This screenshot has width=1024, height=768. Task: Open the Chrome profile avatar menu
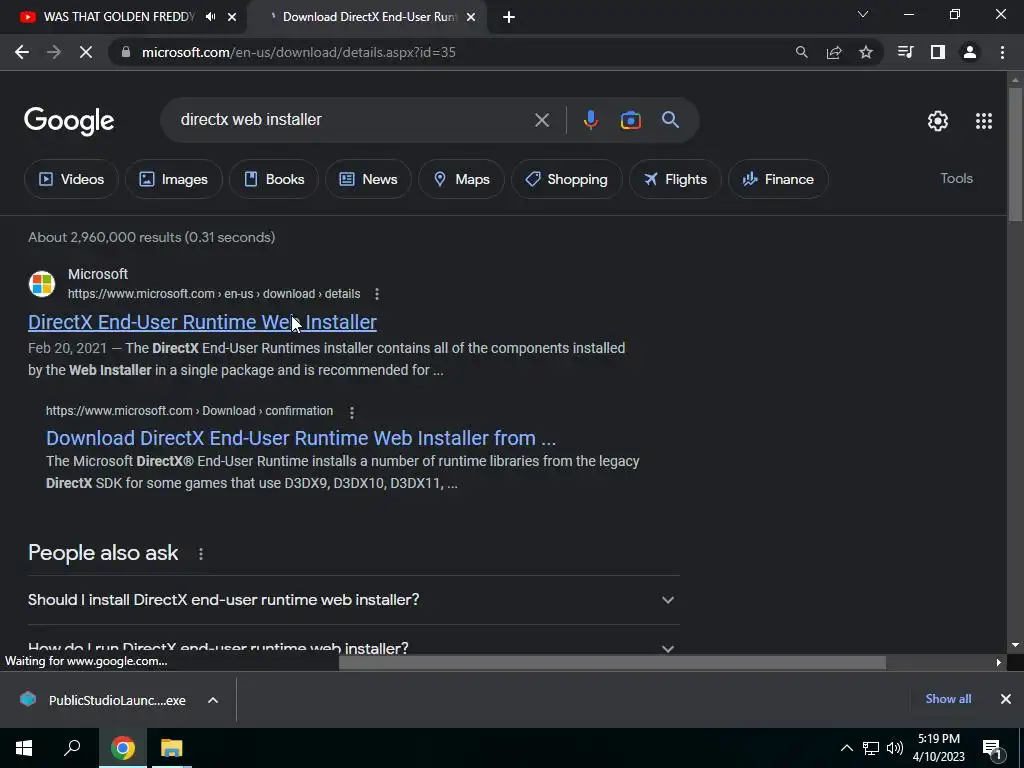coord(970,52)
